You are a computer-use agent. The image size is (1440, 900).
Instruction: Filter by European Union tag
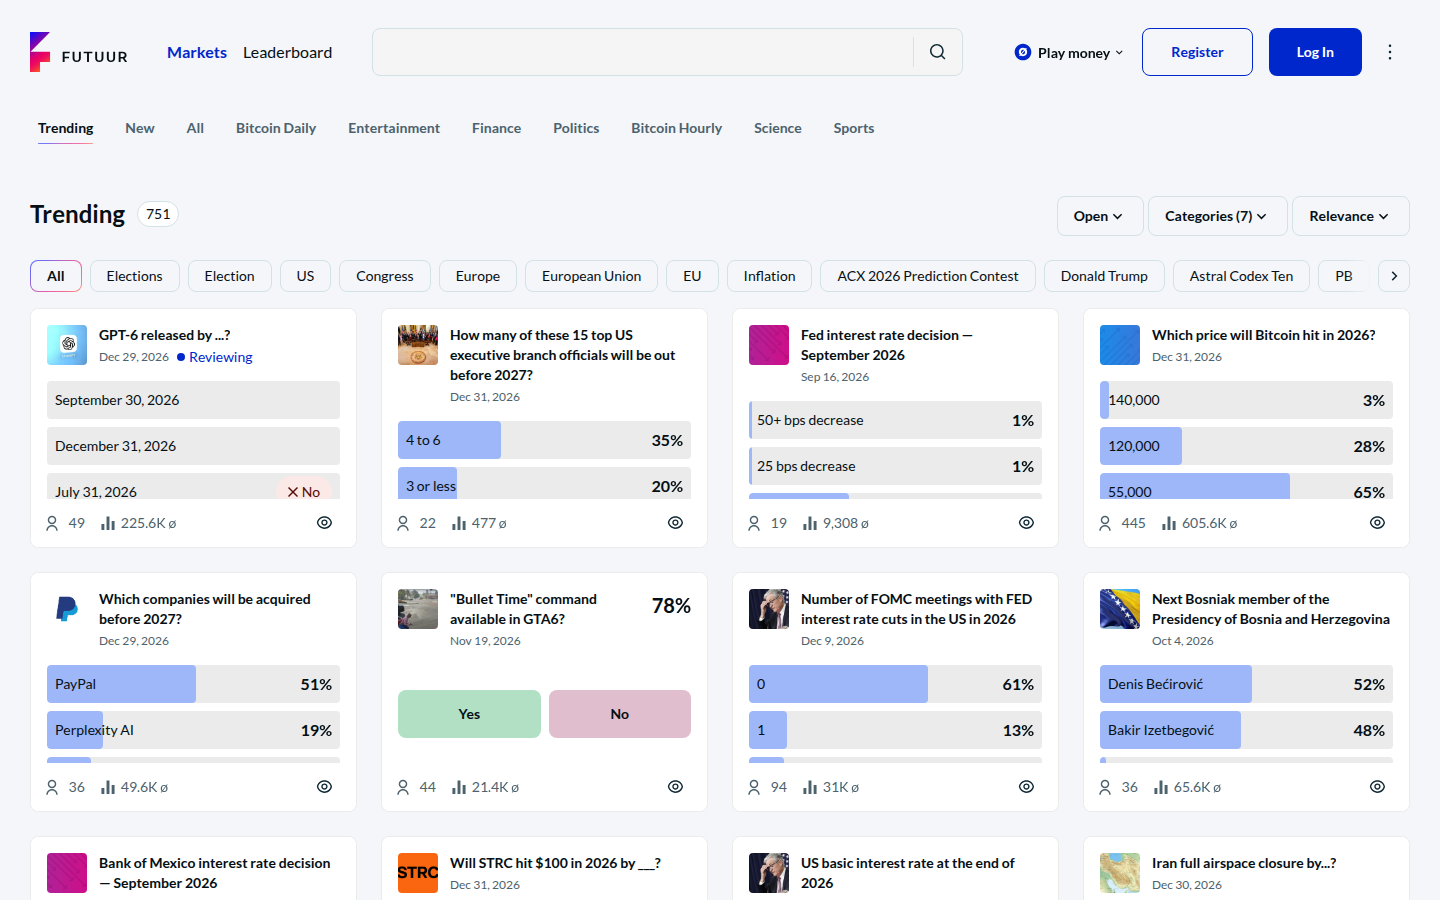(592, 276)
